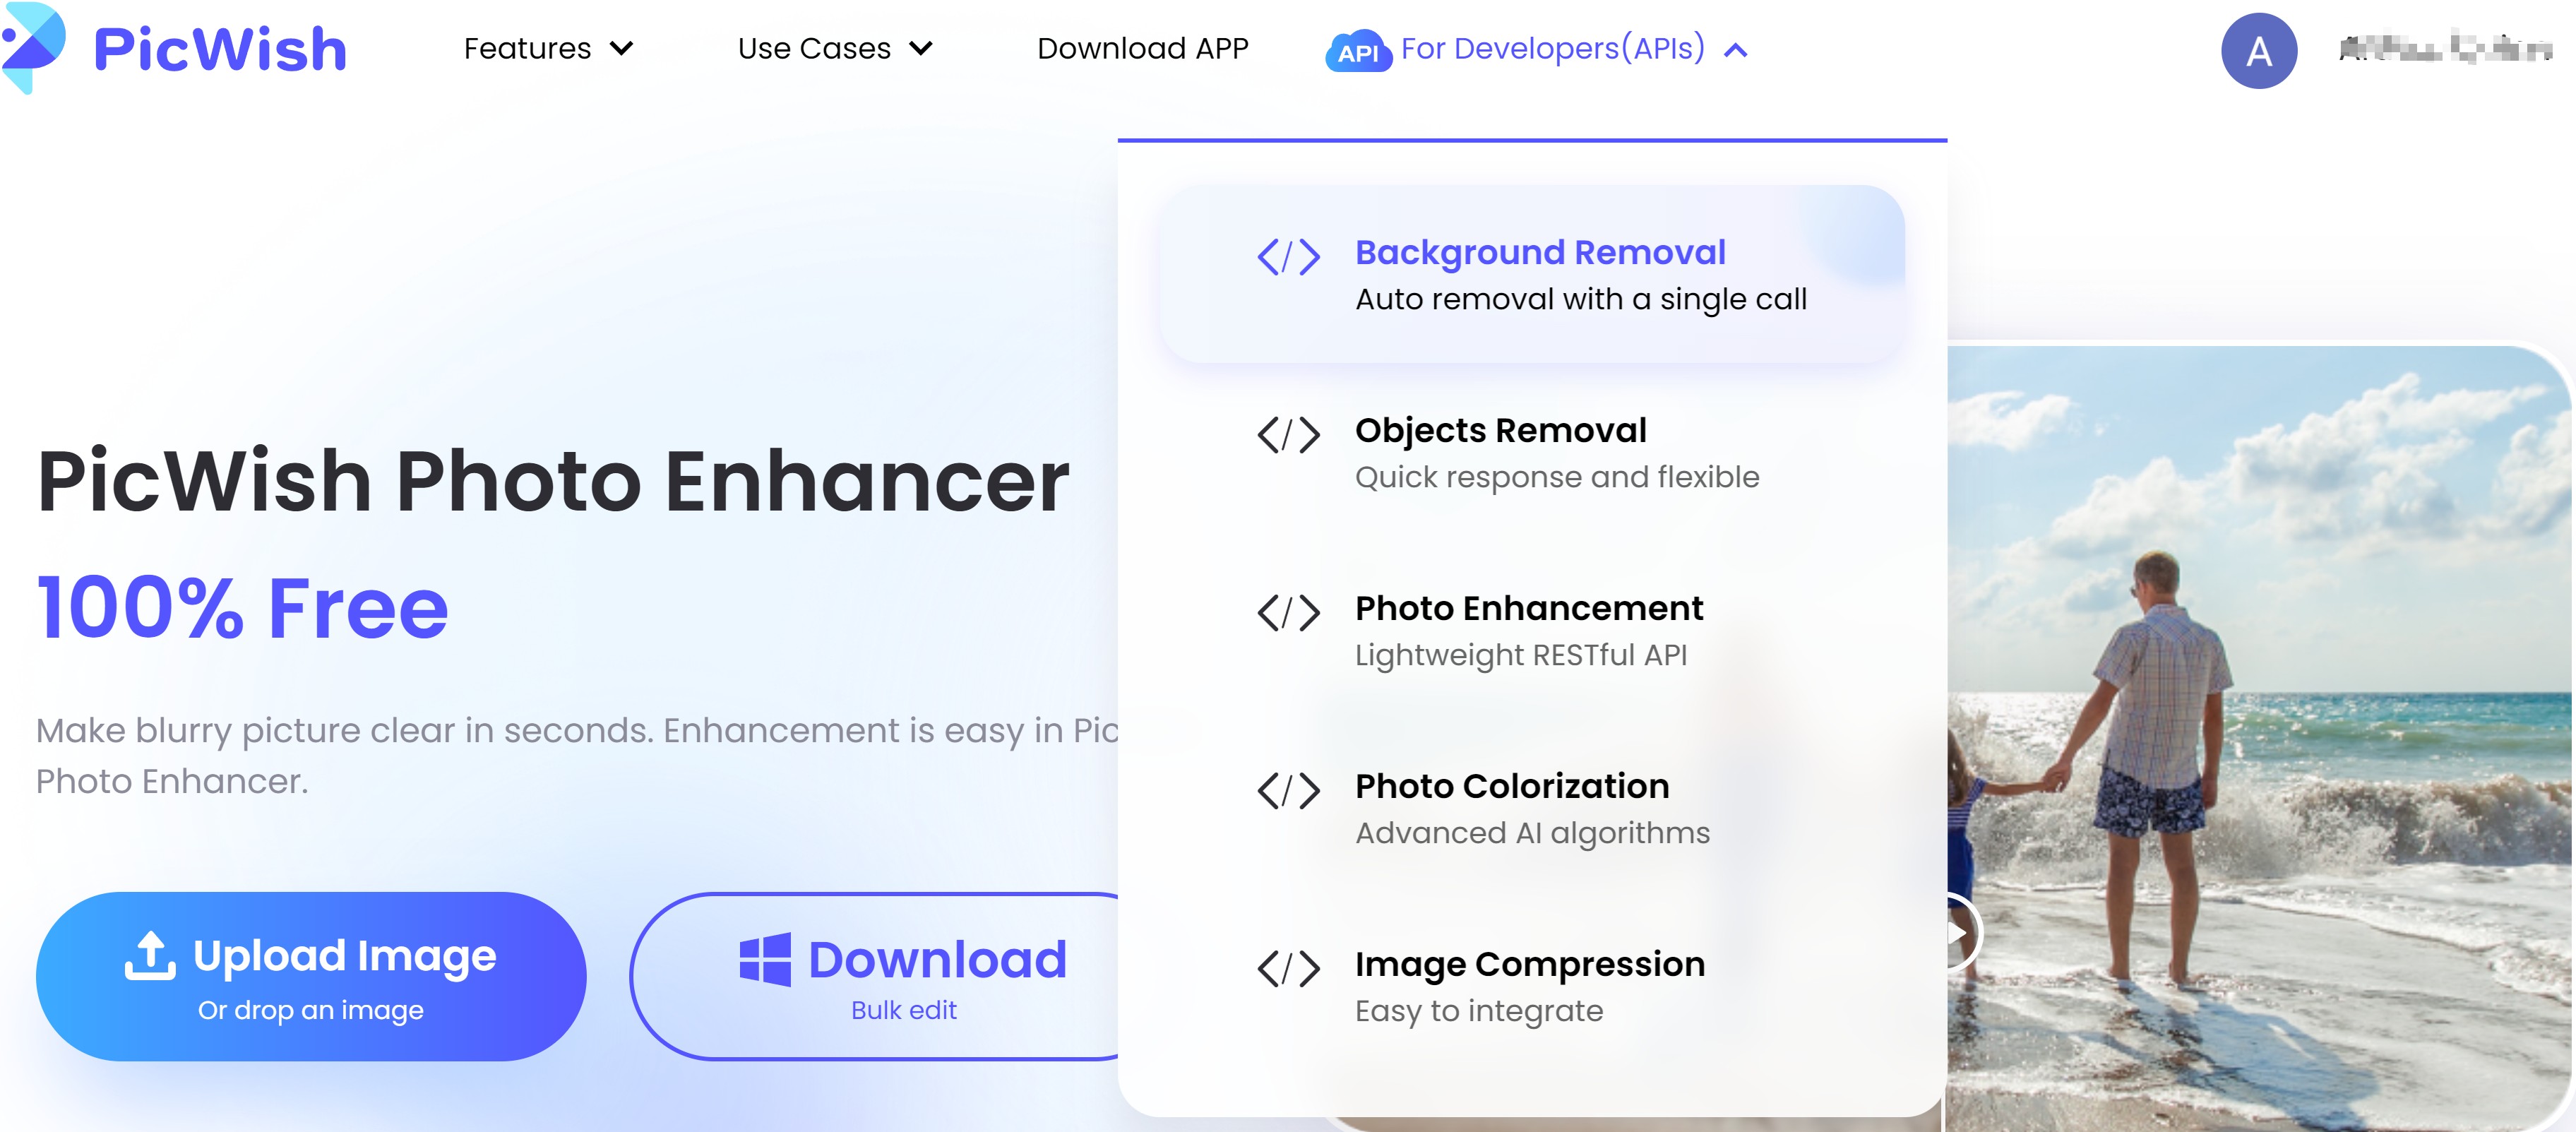
Task: Click code icon beside Image Compression
Action: pyautogui.click(x=1288, y=969)
